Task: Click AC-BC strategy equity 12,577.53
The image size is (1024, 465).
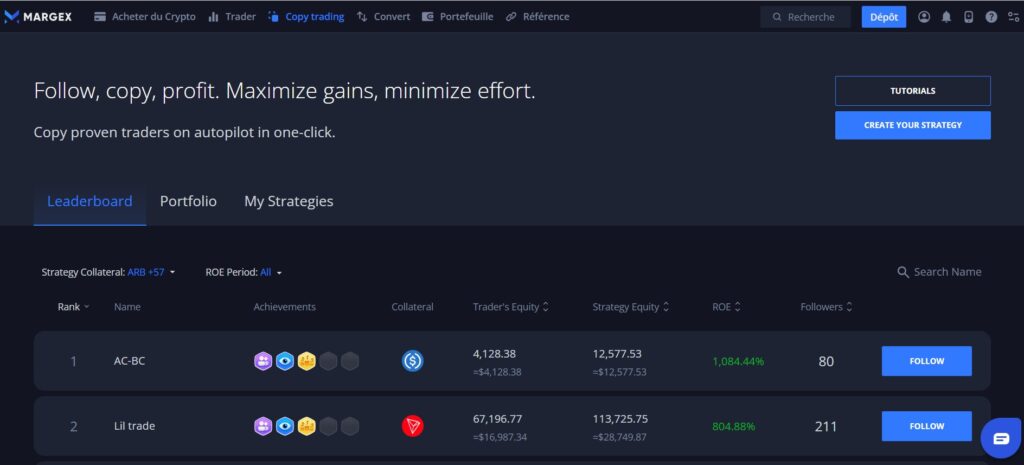Action: 617,354
